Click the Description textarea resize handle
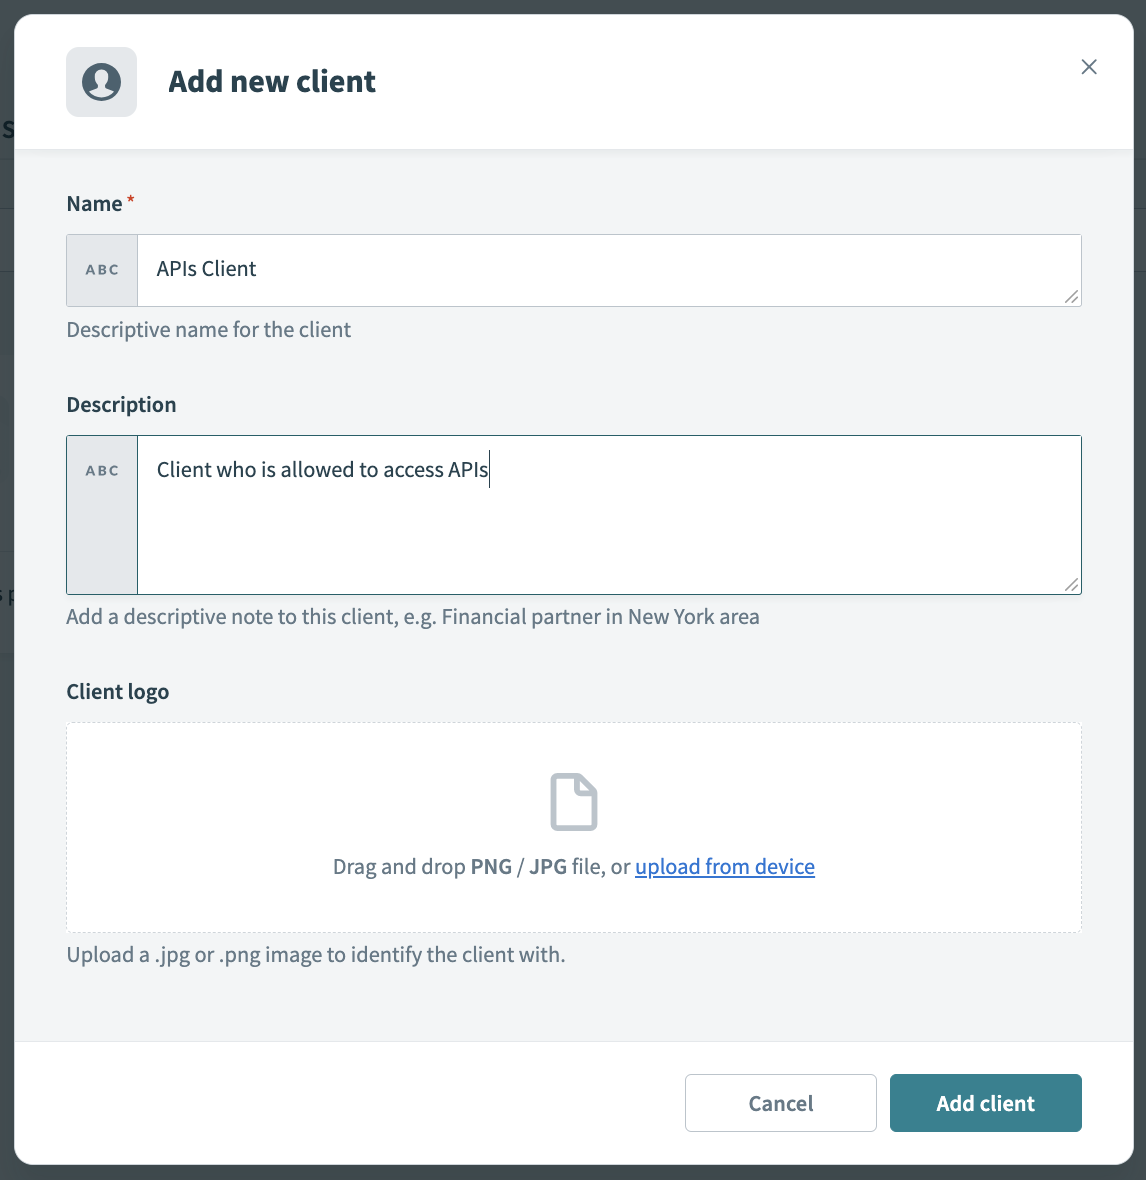The height and width of the screenshot is (1180, 1146). click(1072, 585)
